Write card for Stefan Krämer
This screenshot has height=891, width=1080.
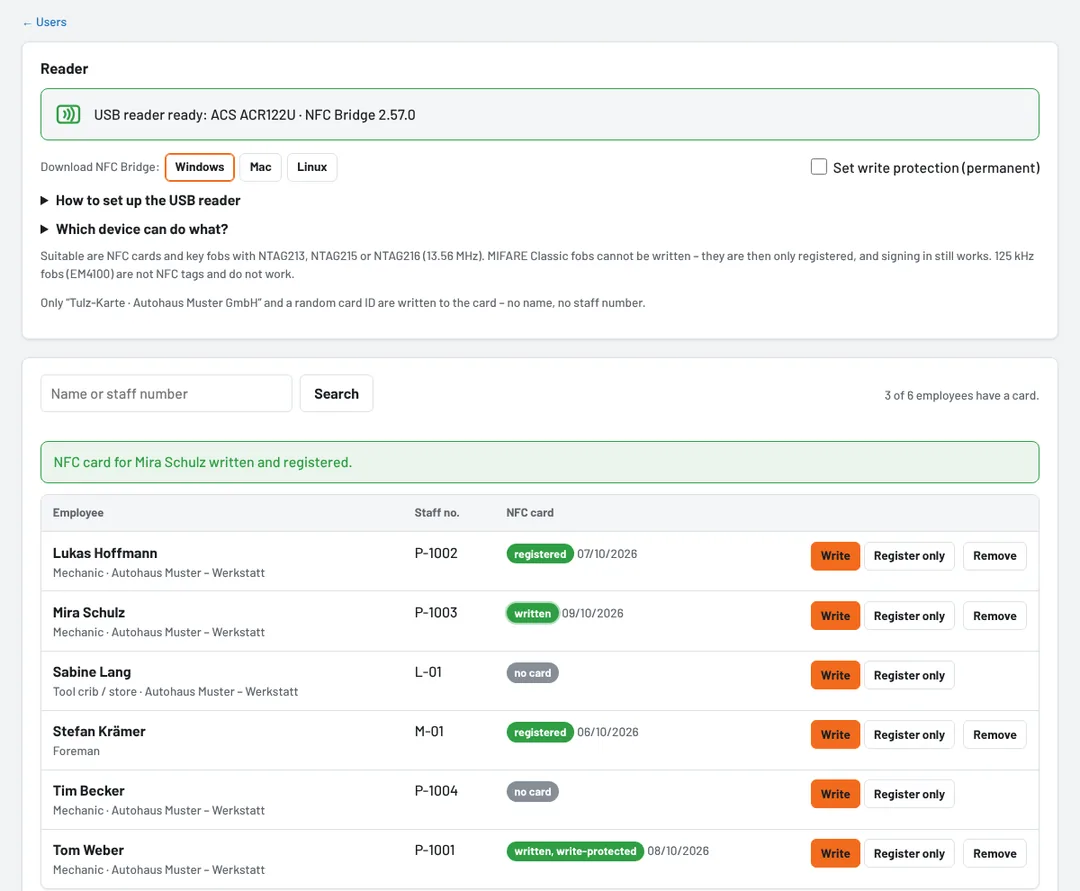point(835,735)
